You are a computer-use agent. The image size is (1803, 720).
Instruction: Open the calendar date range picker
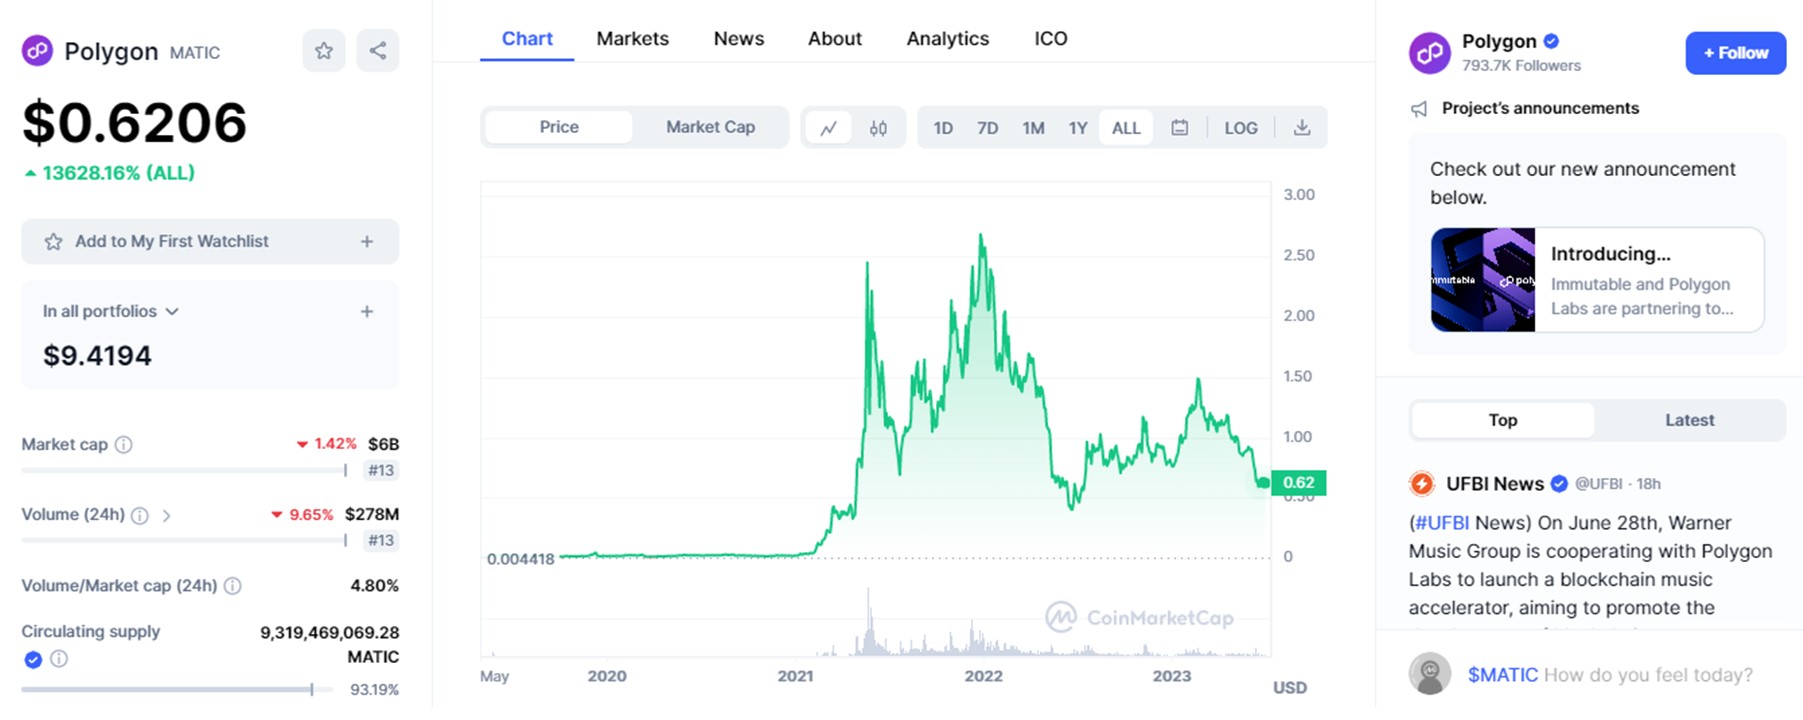tap(1180, 128)
